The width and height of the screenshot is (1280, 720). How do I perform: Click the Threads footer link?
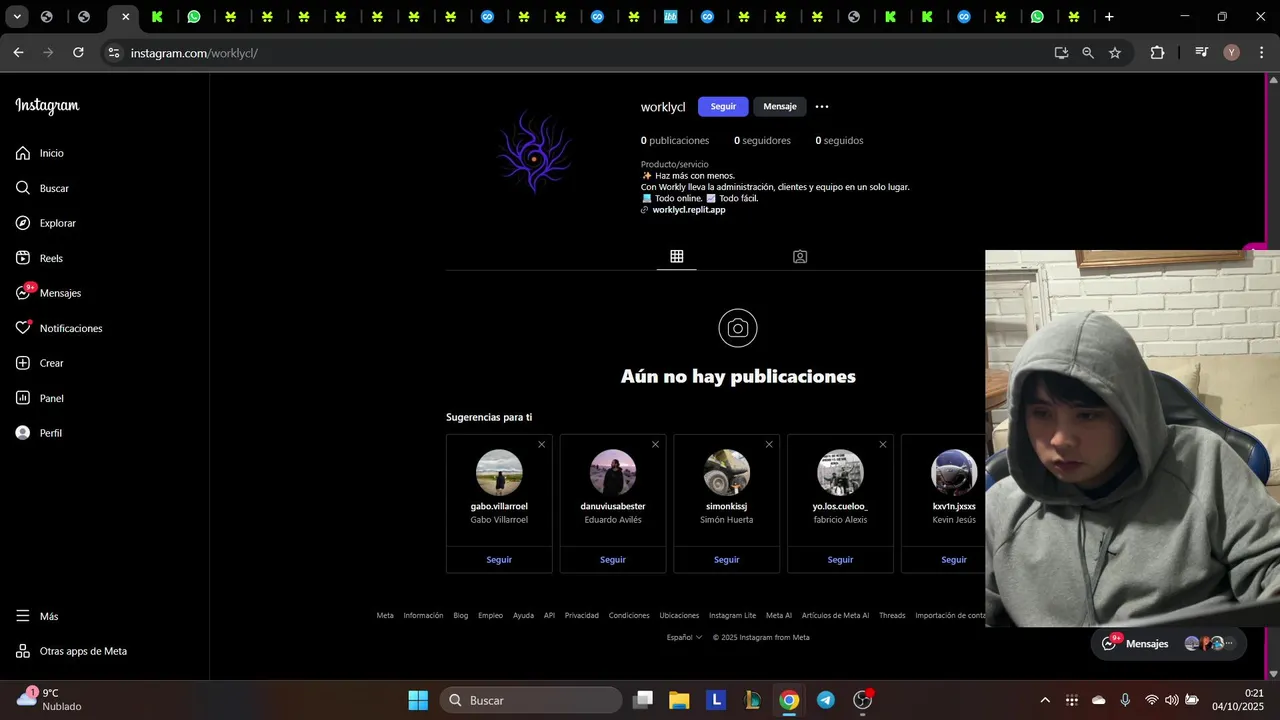[x=892, y=616]
